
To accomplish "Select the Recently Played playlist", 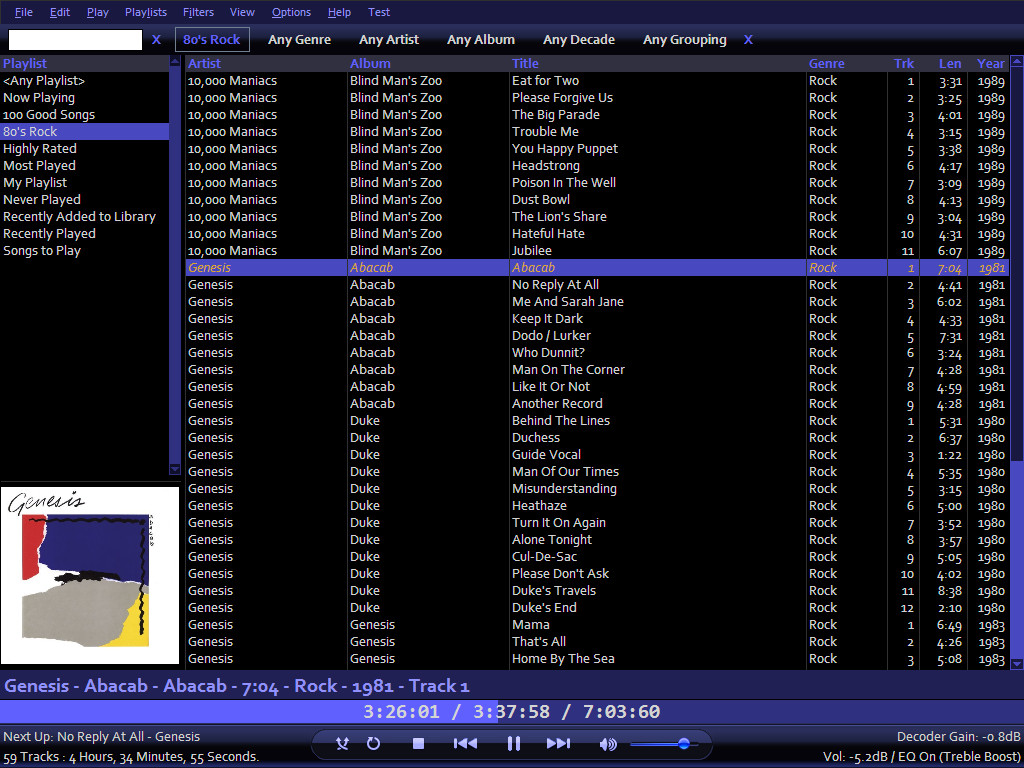I will (x=84, y=233).
